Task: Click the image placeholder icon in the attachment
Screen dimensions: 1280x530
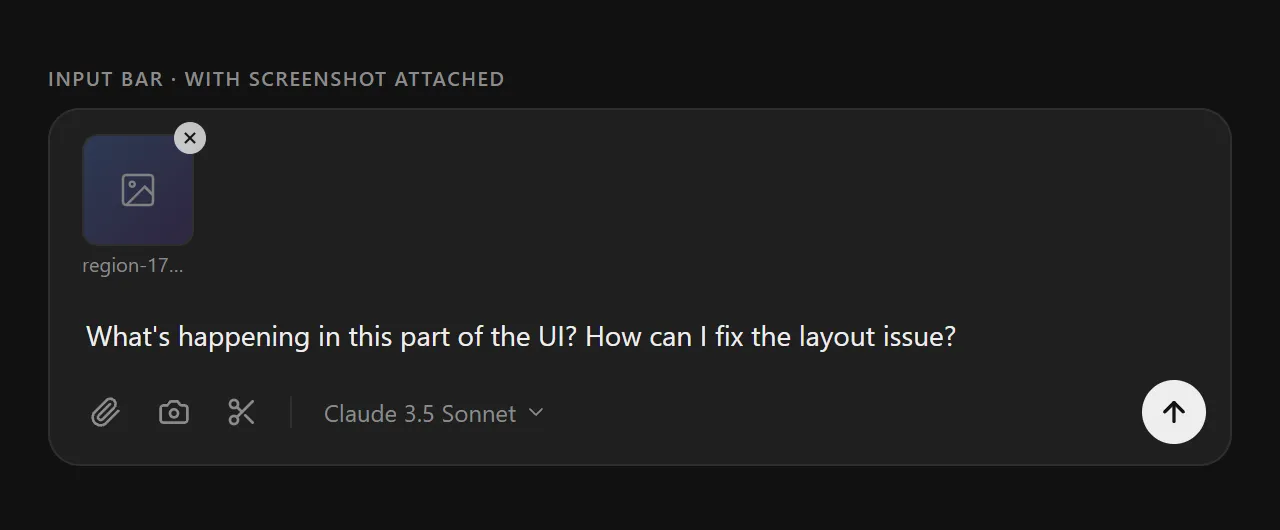Action: (138, 190)
